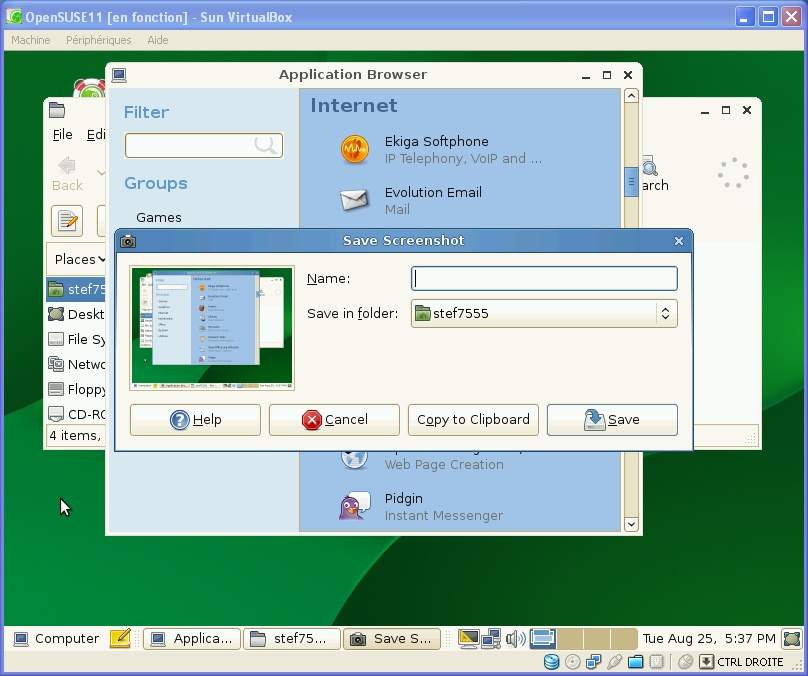Click the Ekiga Softphone label
Screen dimensions: 808x676
pos(436,141)
